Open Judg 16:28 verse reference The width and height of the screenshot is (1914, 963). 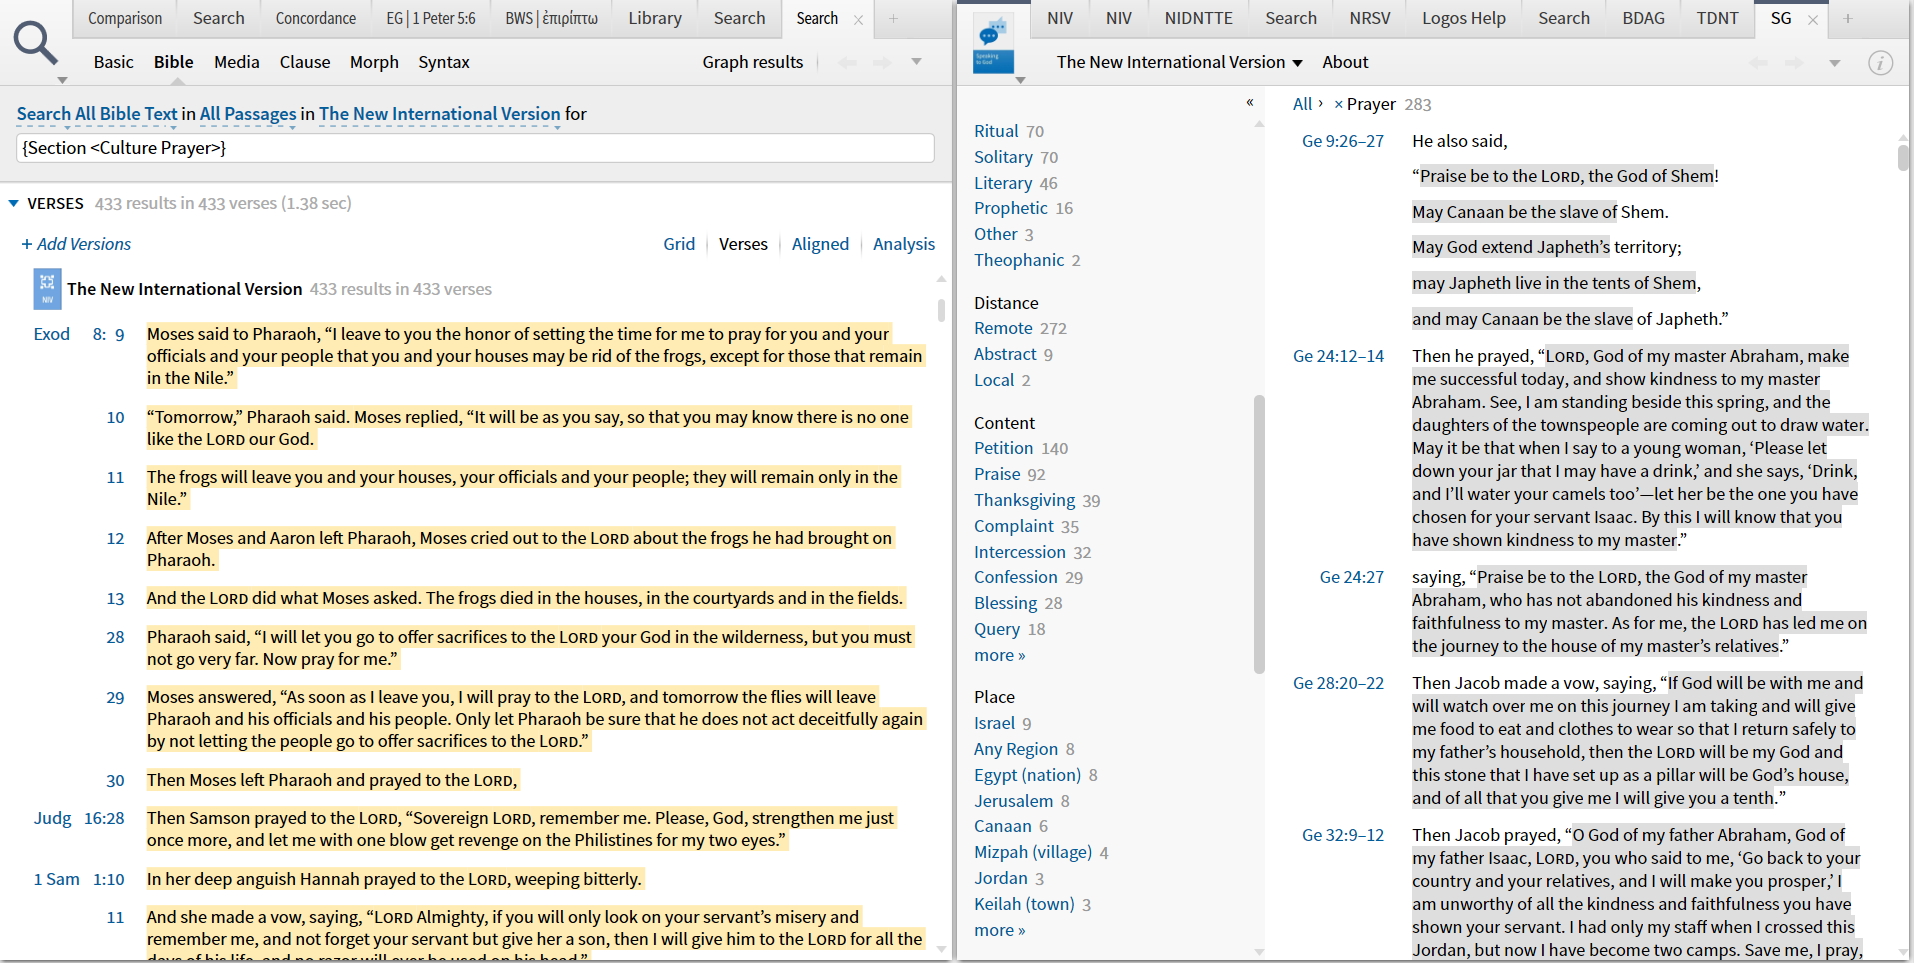(79, 818)
